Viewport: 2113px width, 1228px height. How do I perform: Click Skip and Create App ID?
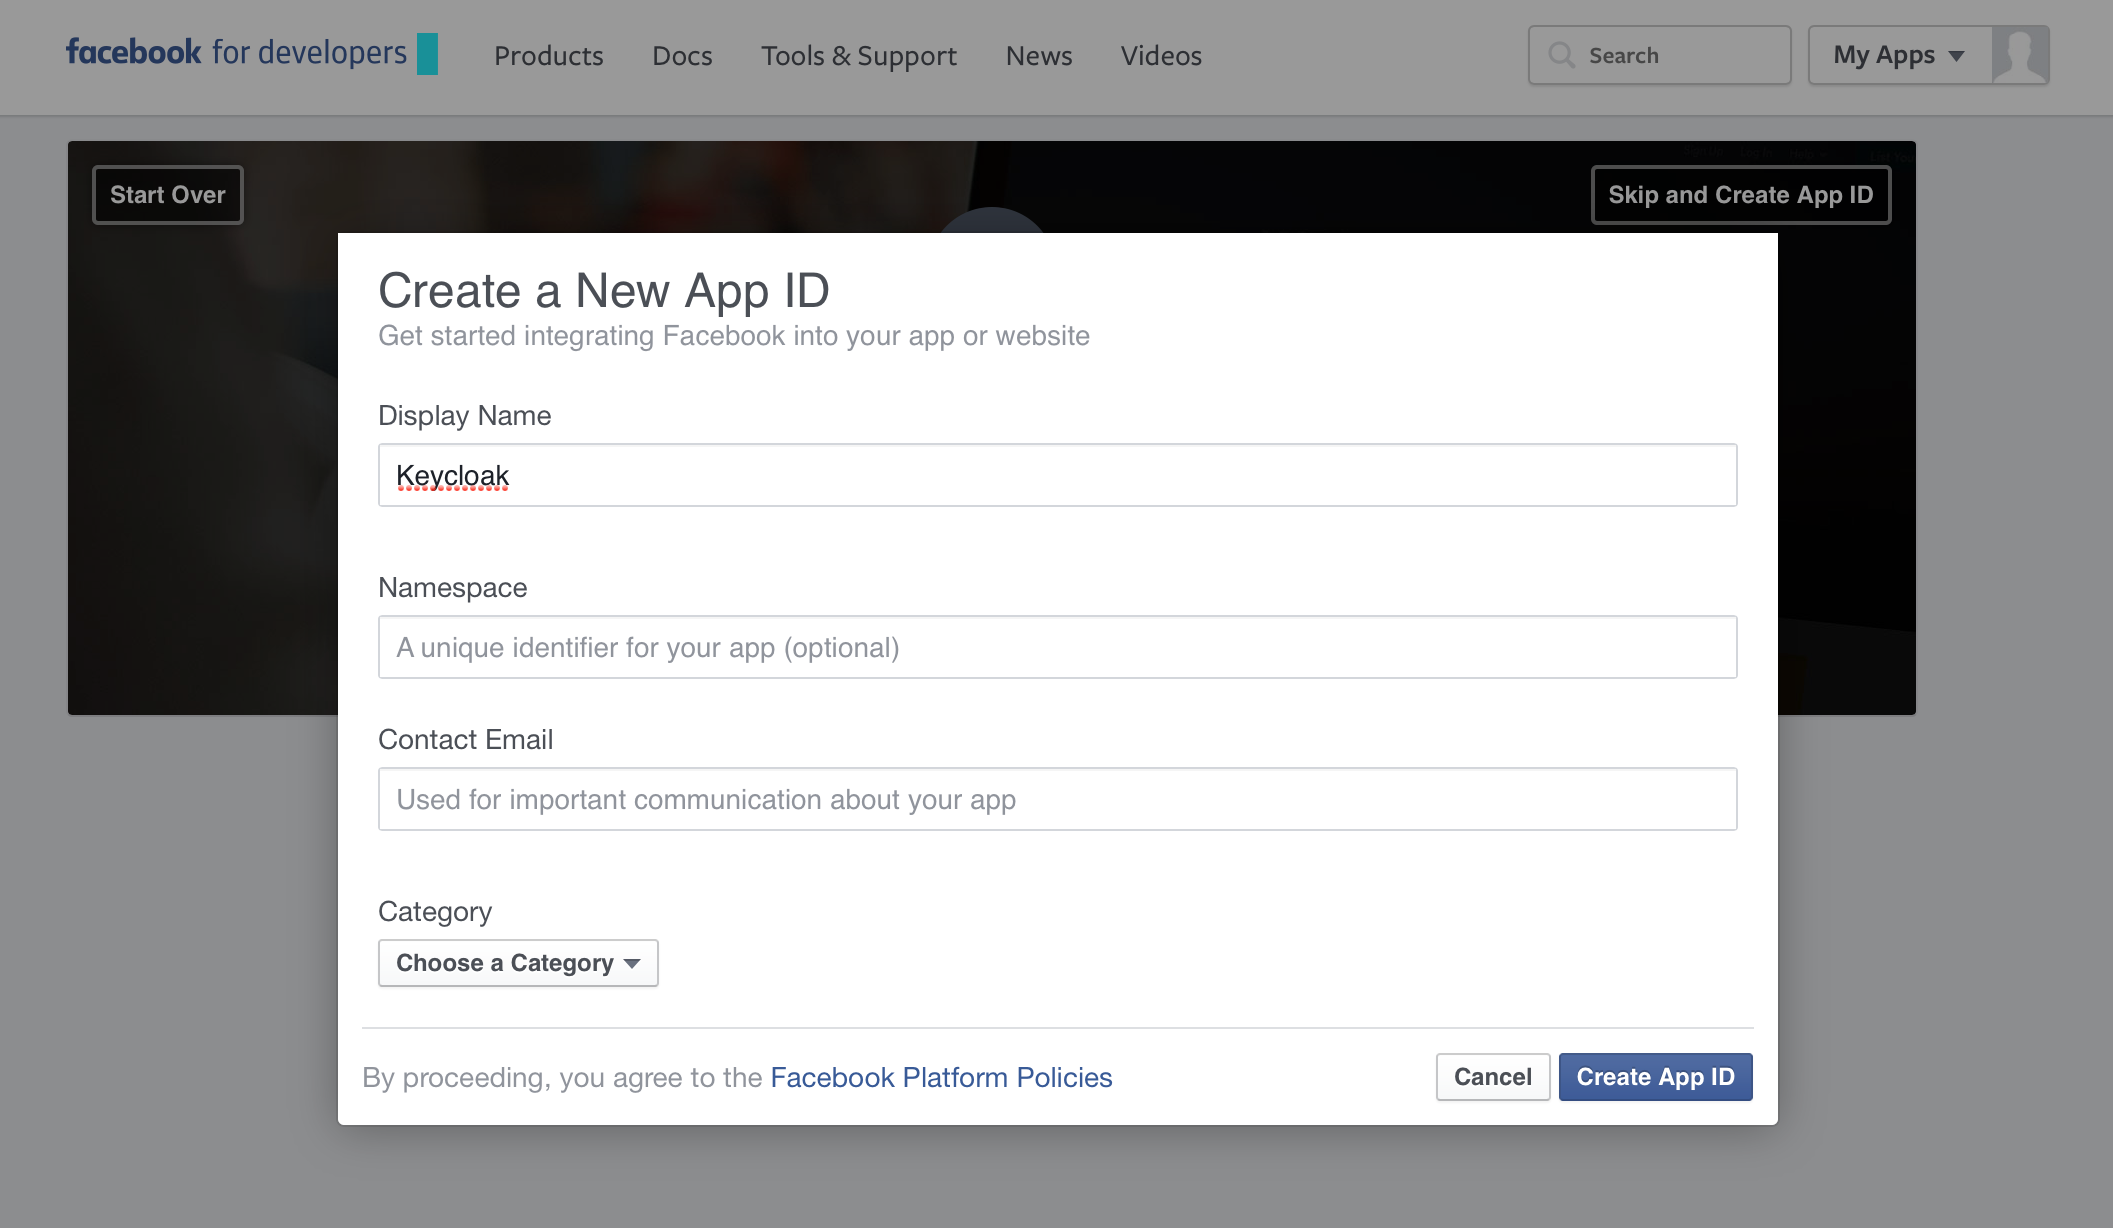[x=1740, y=194]
